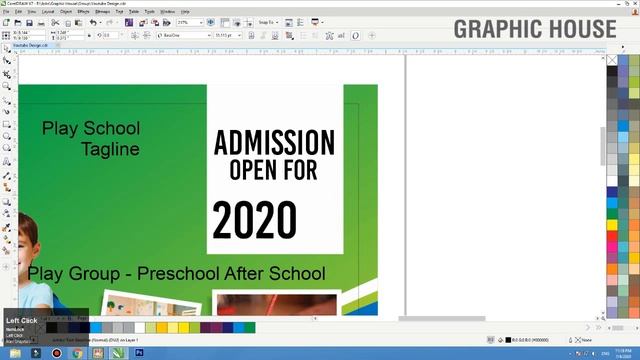Activate the Zoom magnifier tool
This screenshot has width=640, height=360.
coord(7,86)
